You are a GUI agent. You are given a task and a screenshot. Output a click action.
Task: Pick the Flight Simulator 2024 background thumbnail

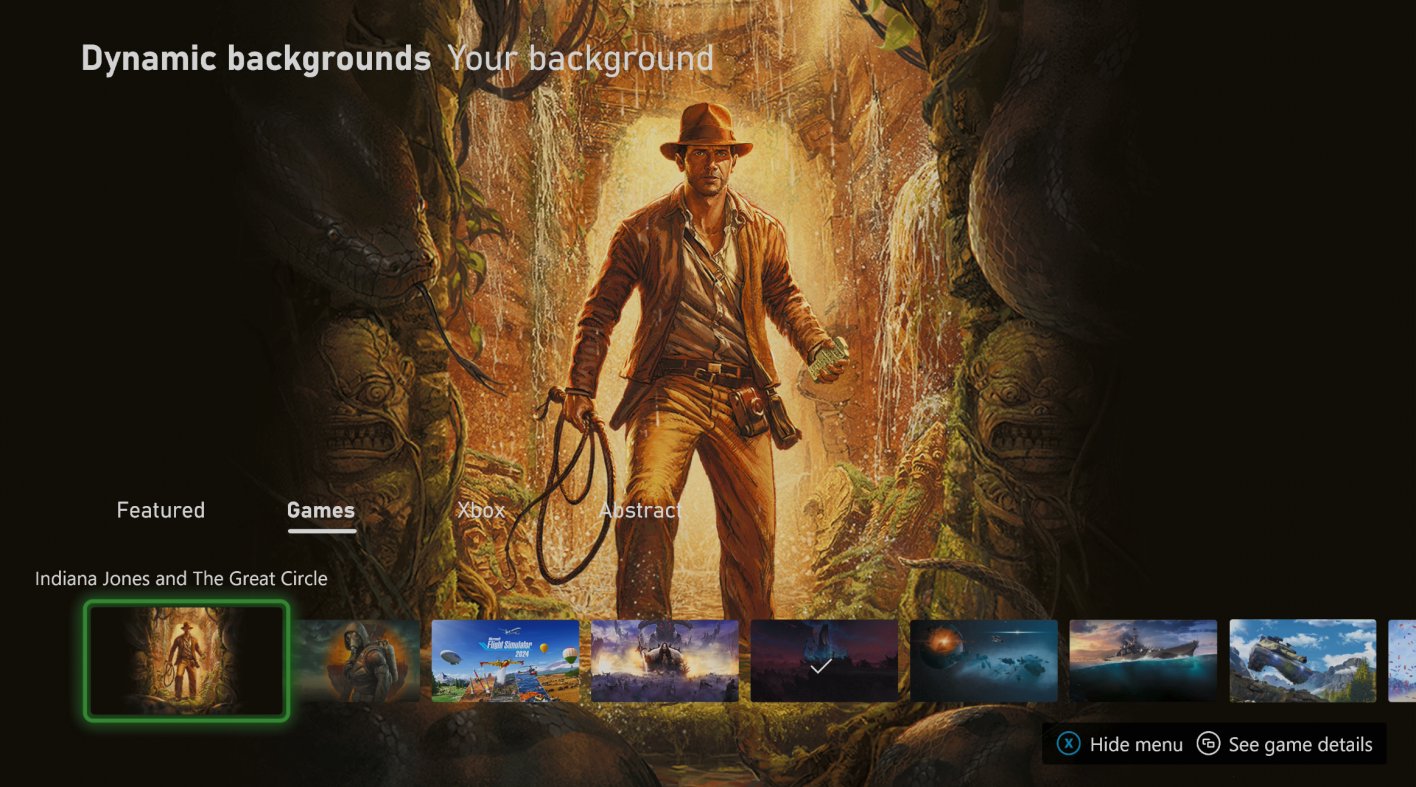point(506,661)
